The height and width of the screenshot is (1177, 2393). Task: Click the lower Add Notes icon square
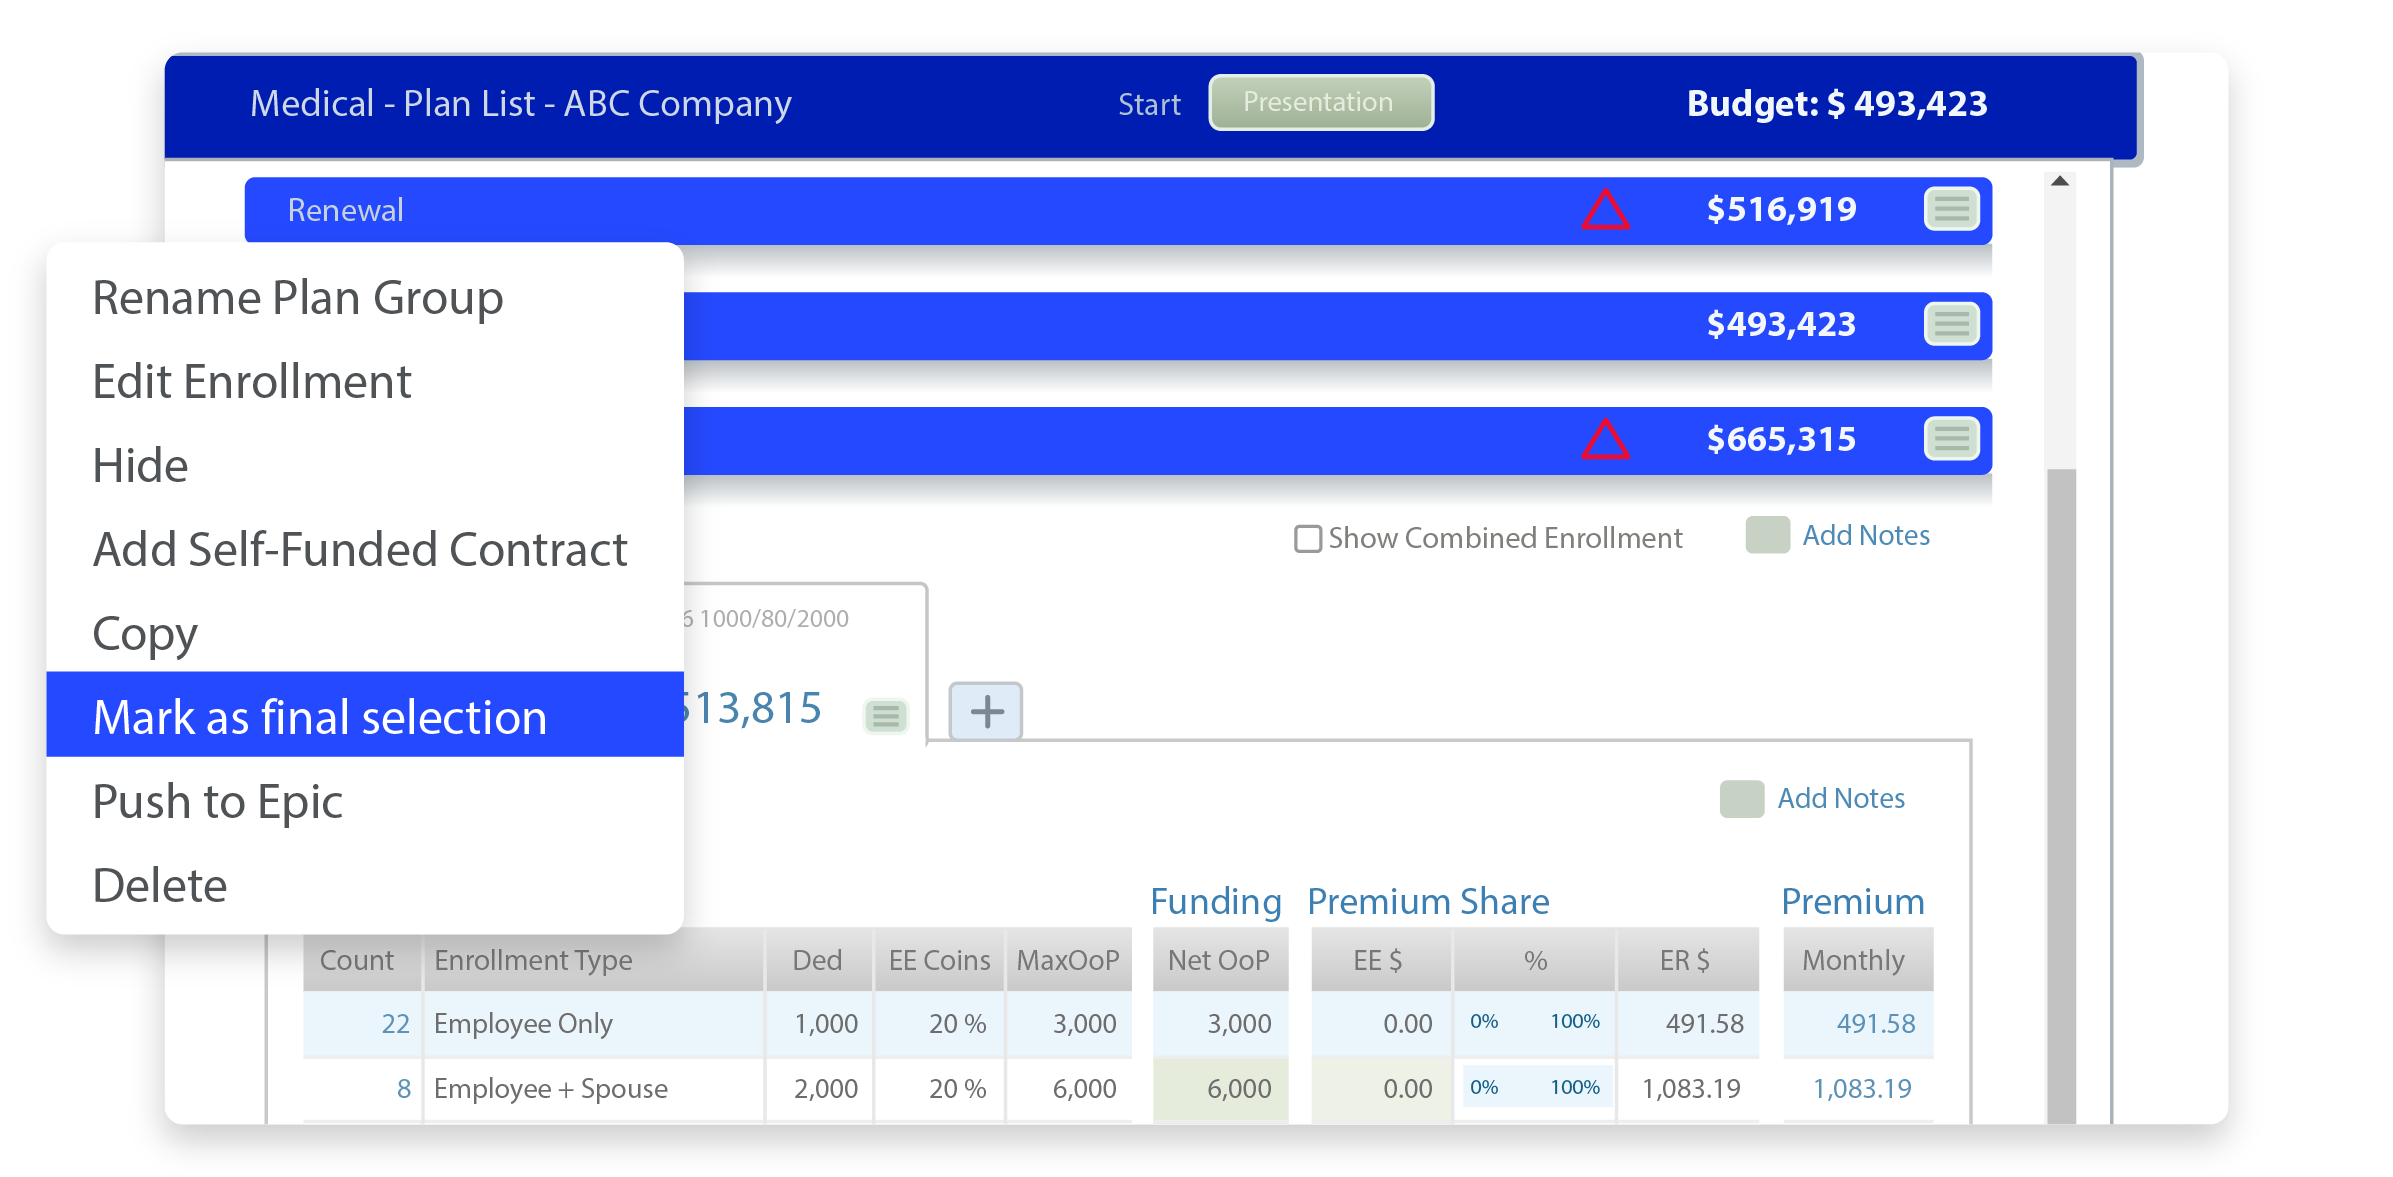[1741, 798]
